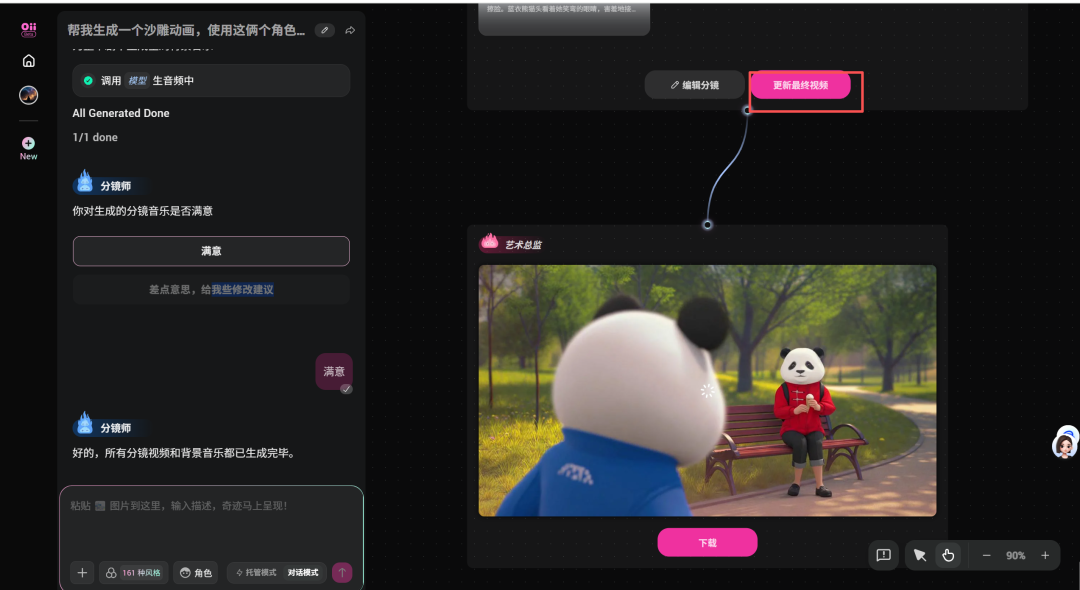This screenshot has width=1080, height=590.
Task: Open the Oii logo home link
Action: pos(28,30)
